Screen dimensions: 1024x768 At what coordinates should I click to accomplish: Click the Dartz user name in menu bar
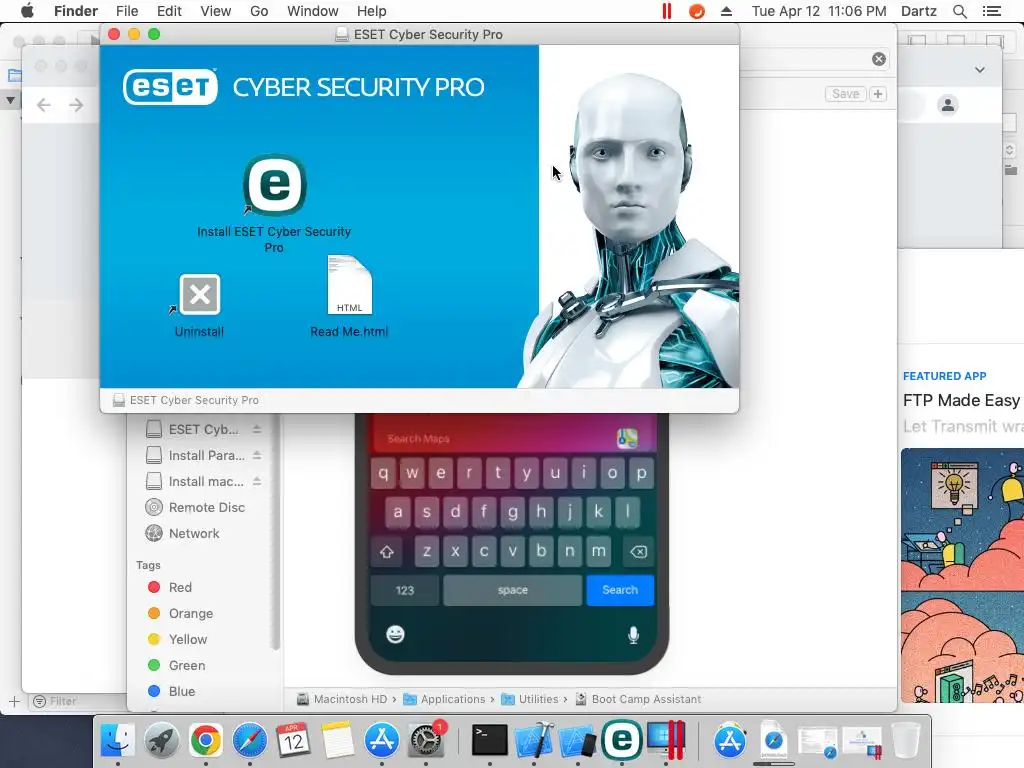[919, 11]
